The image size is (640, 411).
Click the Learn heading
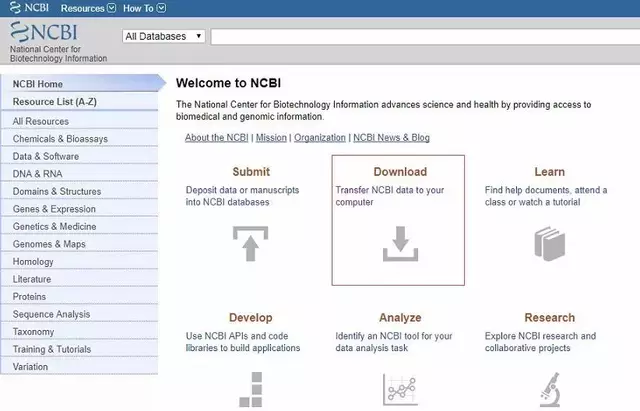[x=549, y=172]
